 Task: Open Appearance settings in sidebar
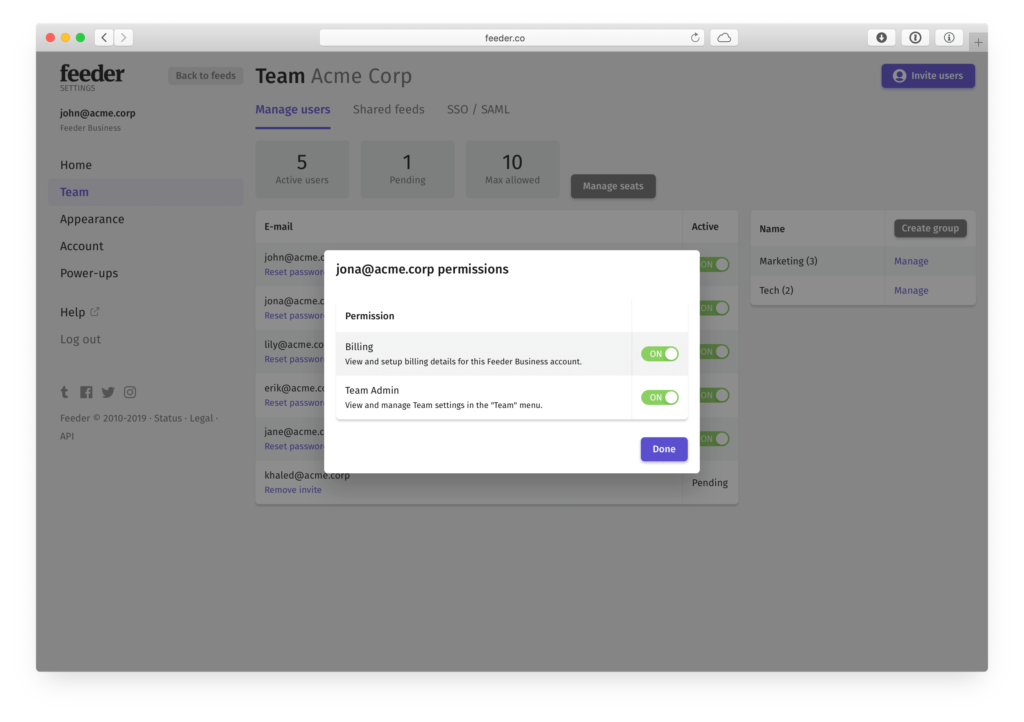[x=92, y=219]
